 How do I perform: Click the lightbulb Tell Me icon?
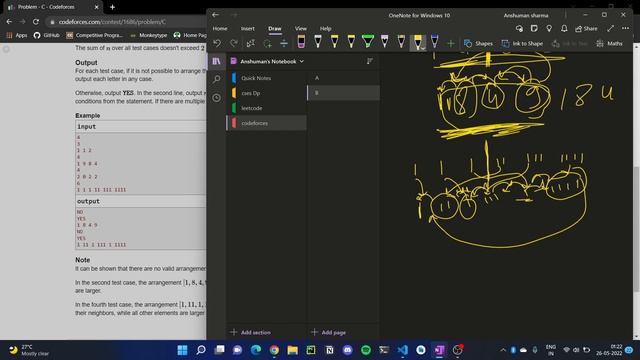click(x=549, y=28)
